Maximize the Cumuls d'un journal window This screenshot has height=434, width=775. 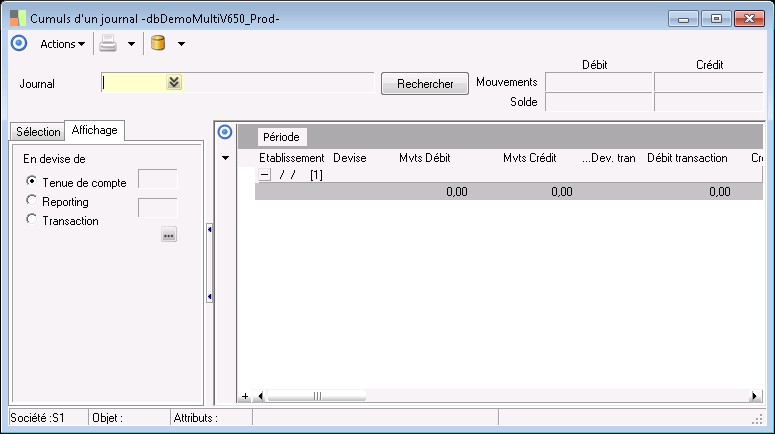click(x=716, y=19)
